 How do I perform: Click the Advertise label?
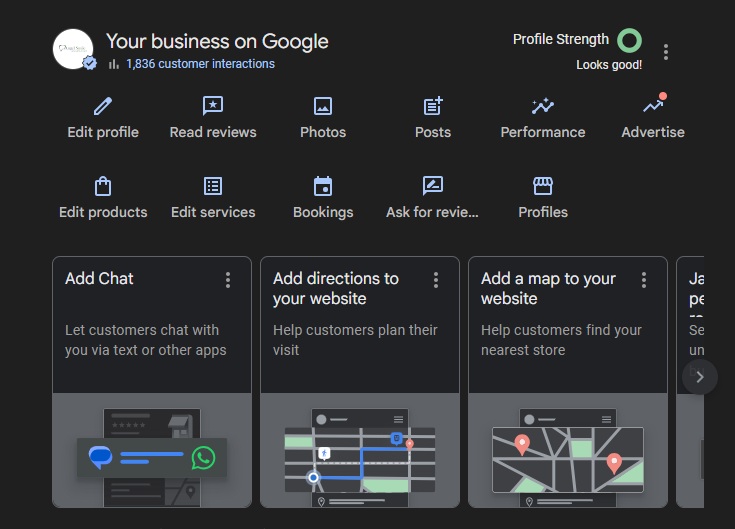653,132
